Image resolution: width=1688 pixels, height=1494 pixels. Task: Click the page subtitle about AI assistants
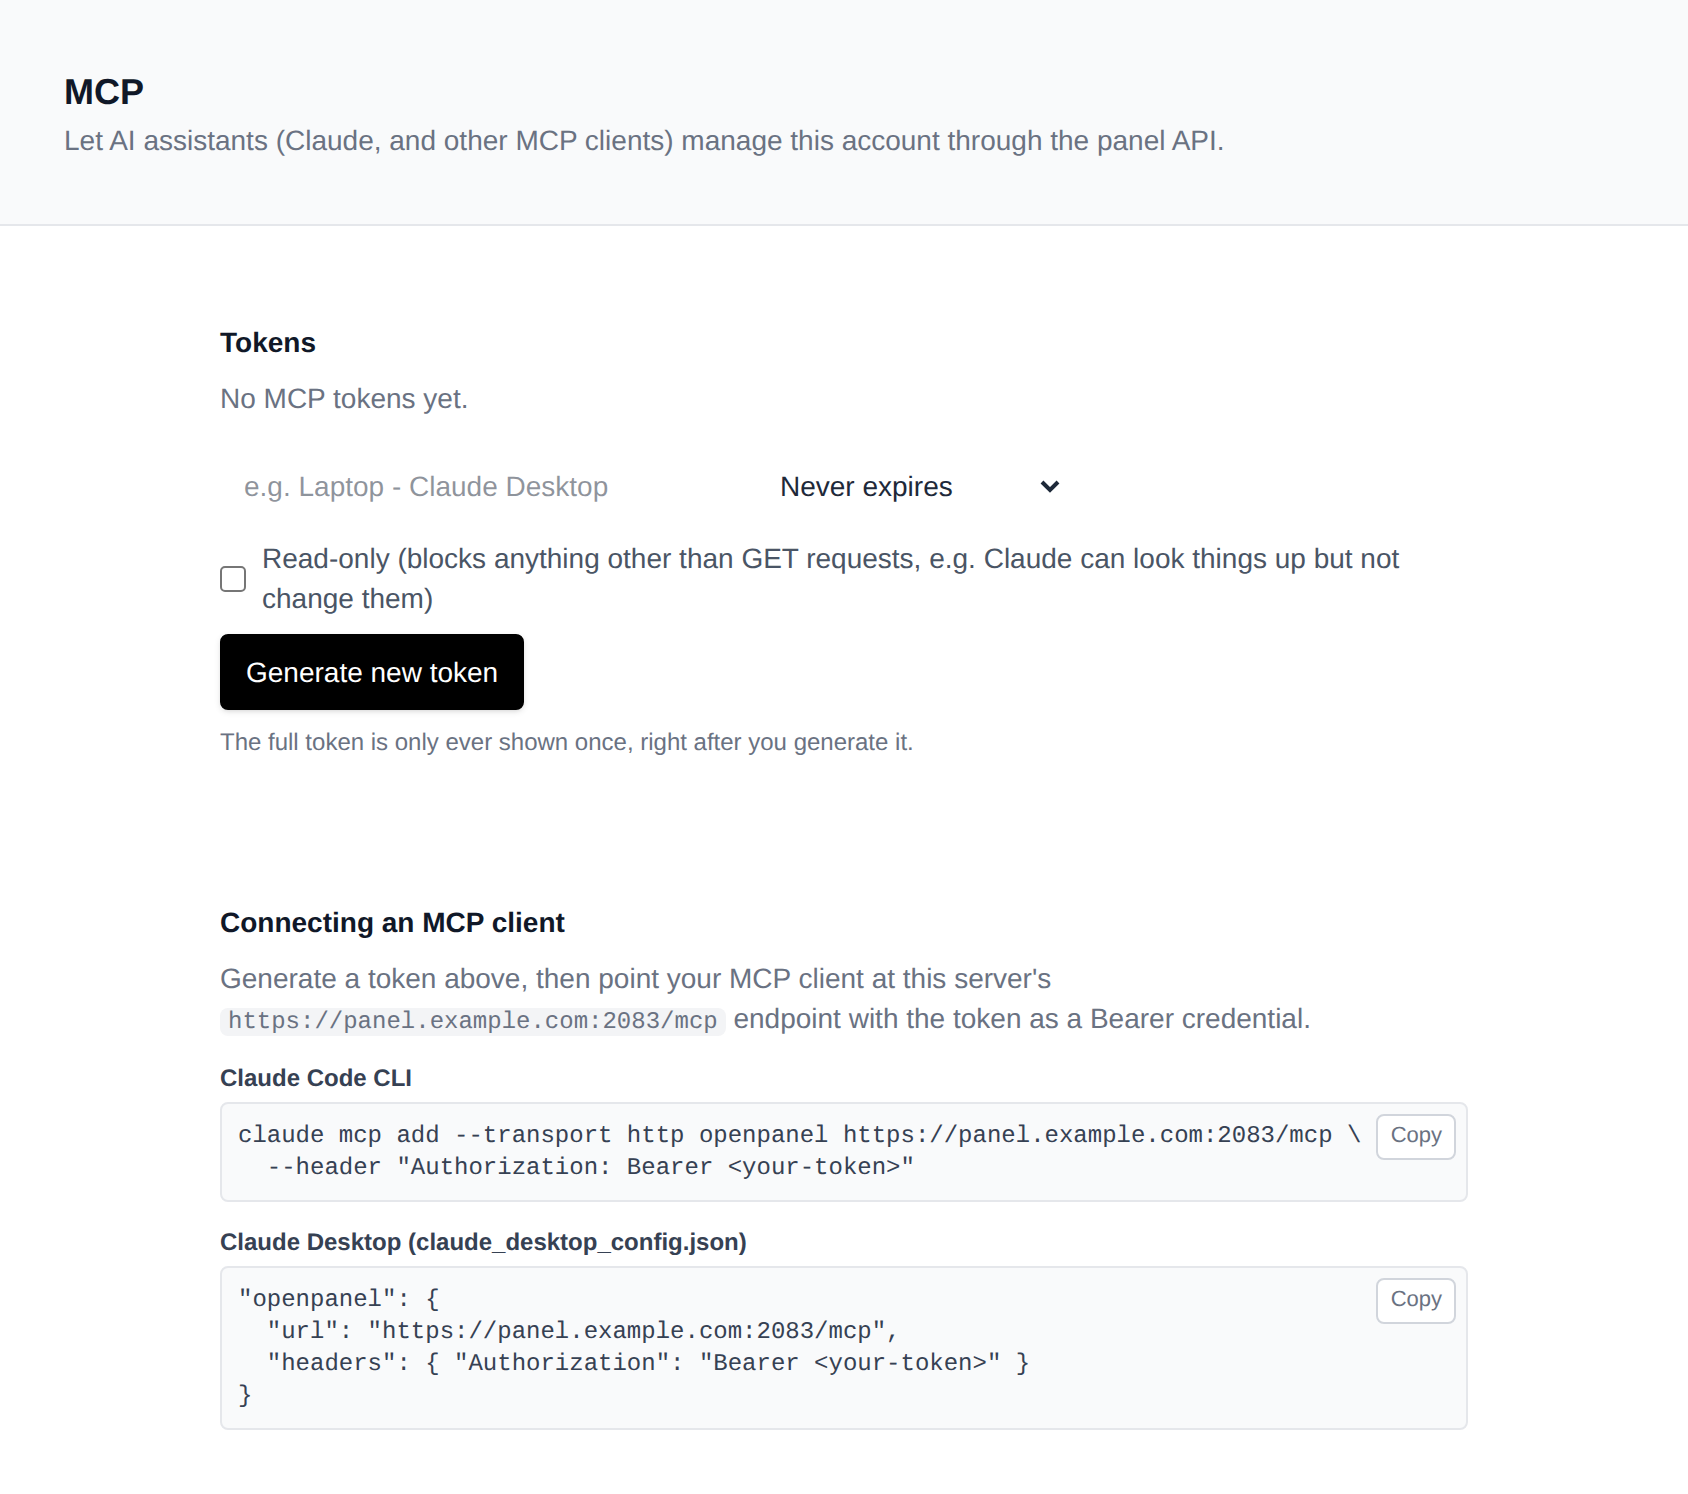pos(644,141)
